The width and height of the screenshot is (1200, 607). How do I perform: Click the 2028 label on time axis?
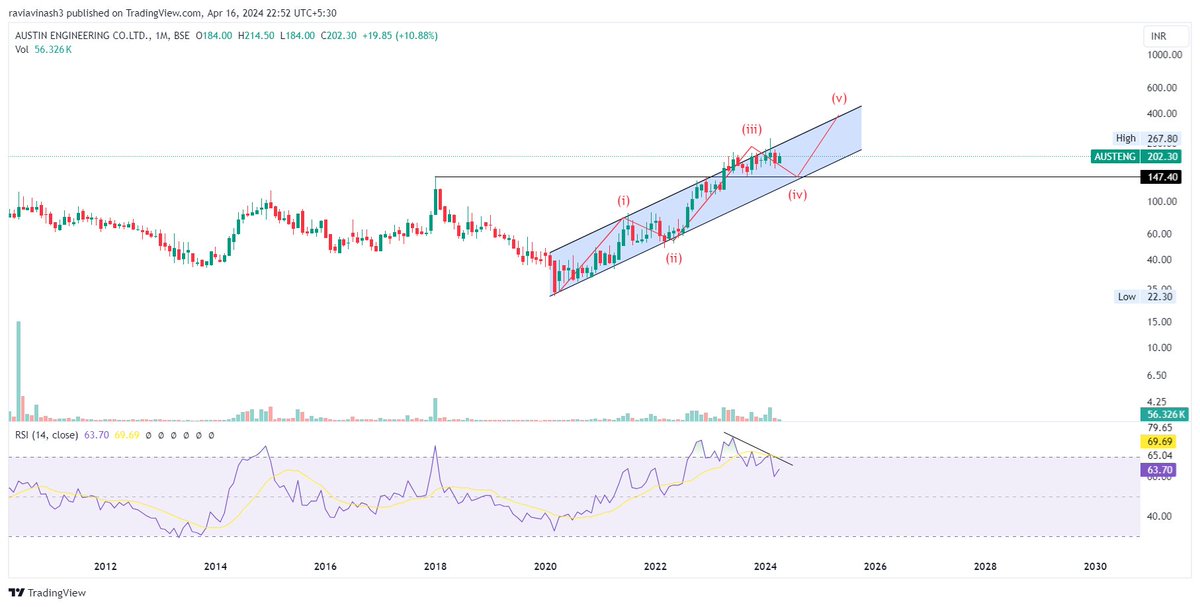point(985,566)
